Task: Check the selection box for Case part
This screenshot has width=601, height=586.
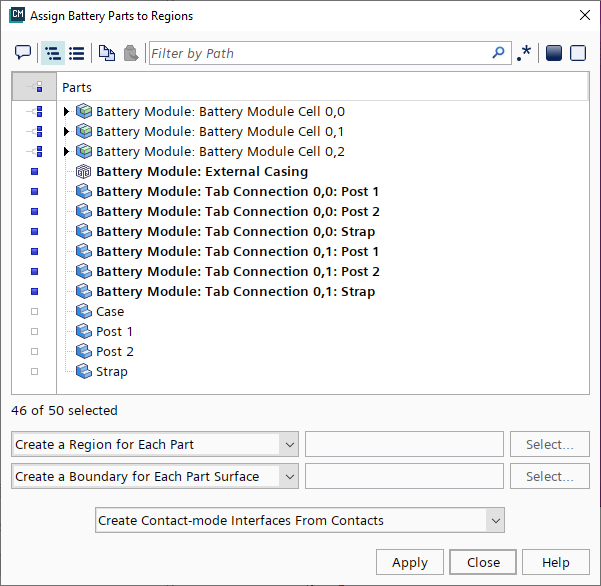Action: click(x=34, y=312)
